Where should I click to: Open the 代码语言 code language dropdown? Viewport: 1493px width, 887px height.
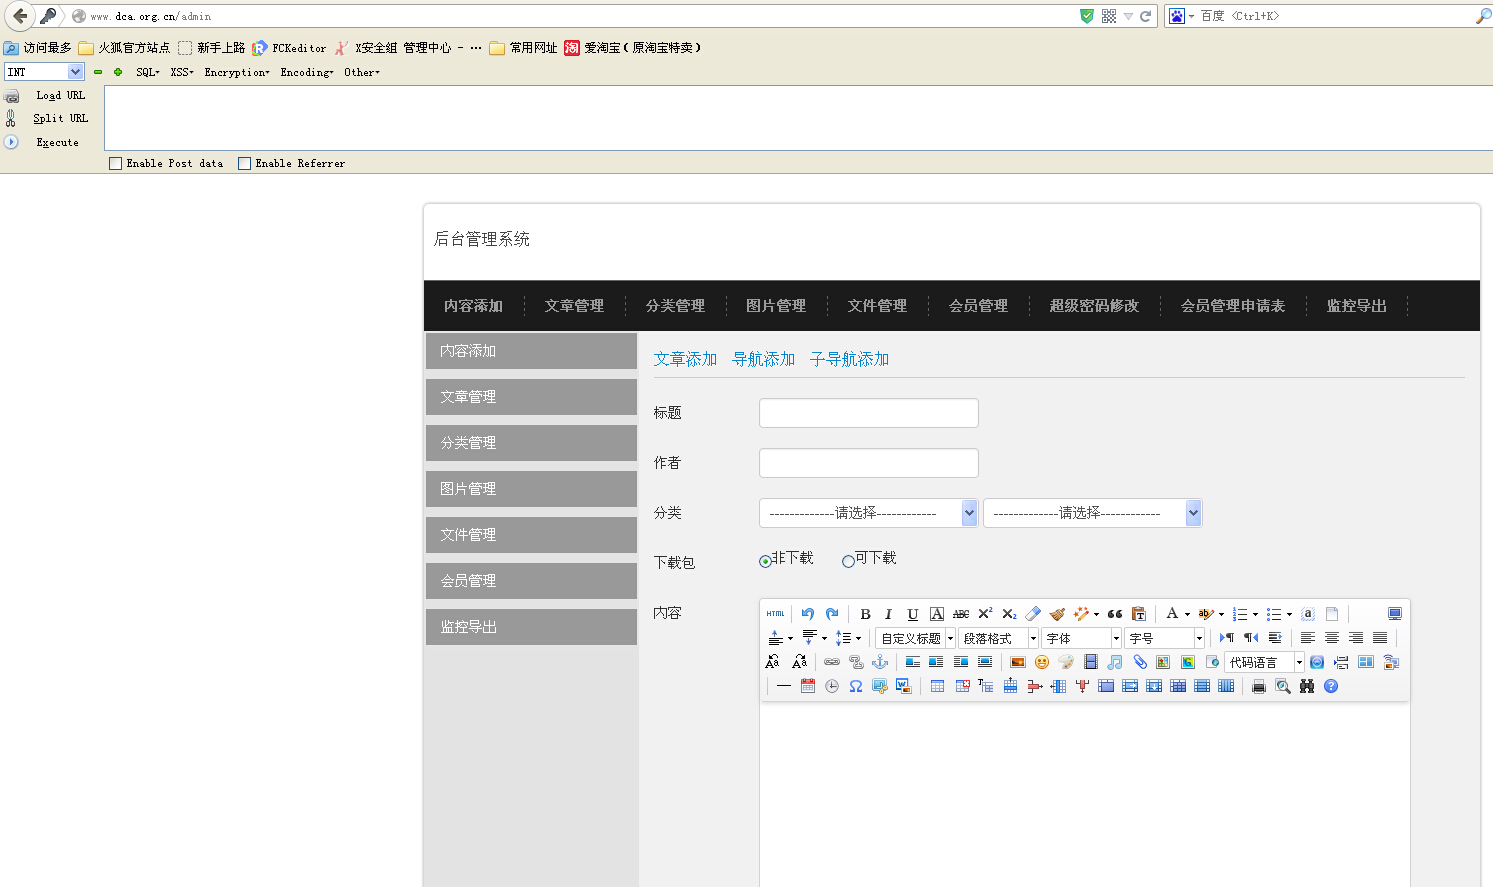pos(1264,662)
